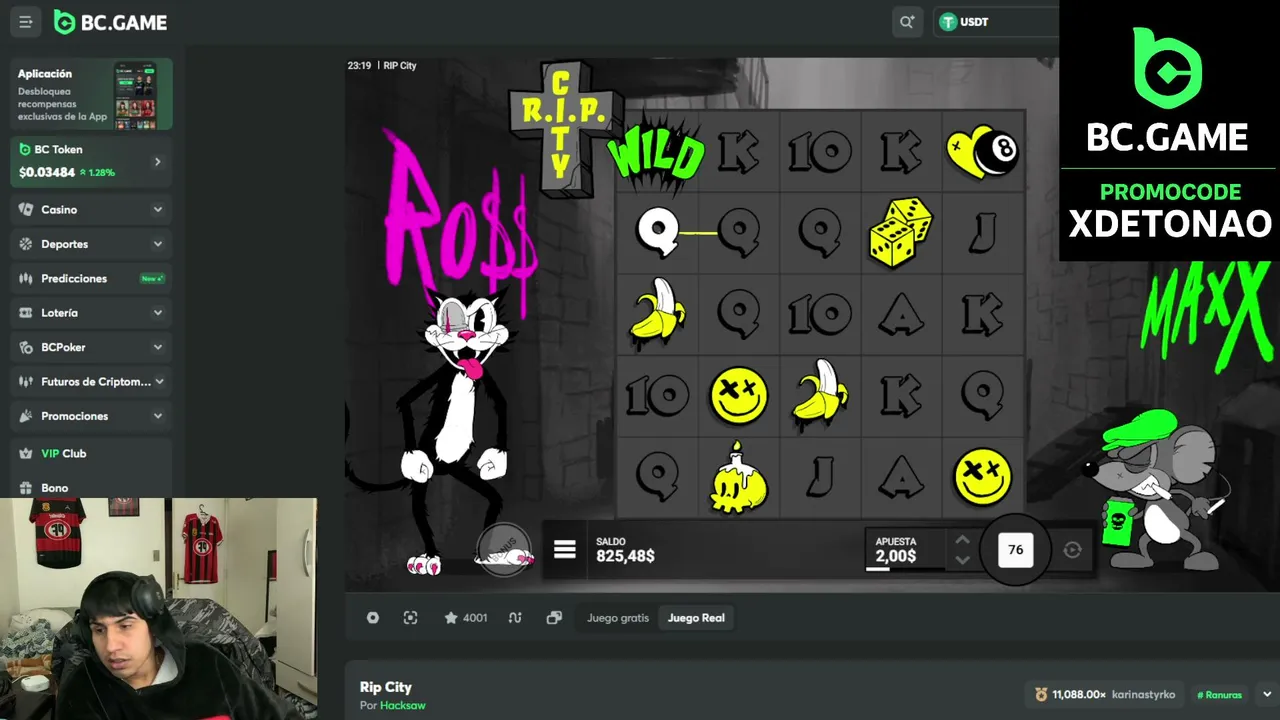1280x720 pixels.
Task: Click the Aplicación app promo banner
Action: click(x=92, y=95)
